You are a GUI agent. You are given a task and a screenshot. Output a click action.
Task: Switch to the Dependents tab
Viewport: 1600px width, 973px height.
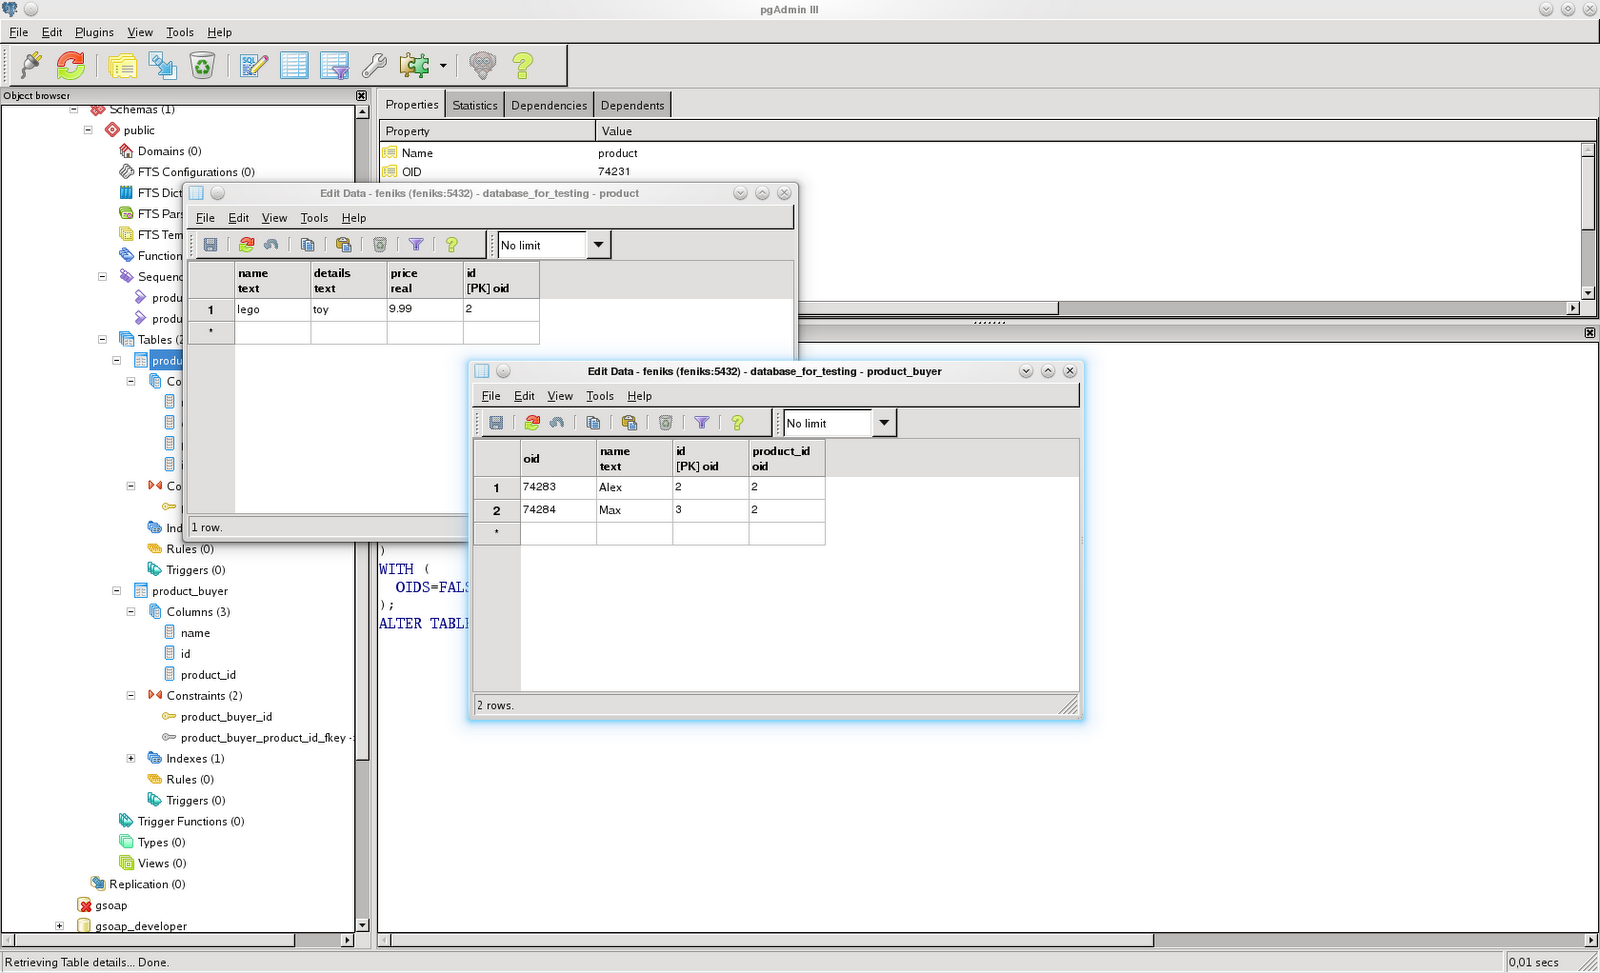point(632,105)
